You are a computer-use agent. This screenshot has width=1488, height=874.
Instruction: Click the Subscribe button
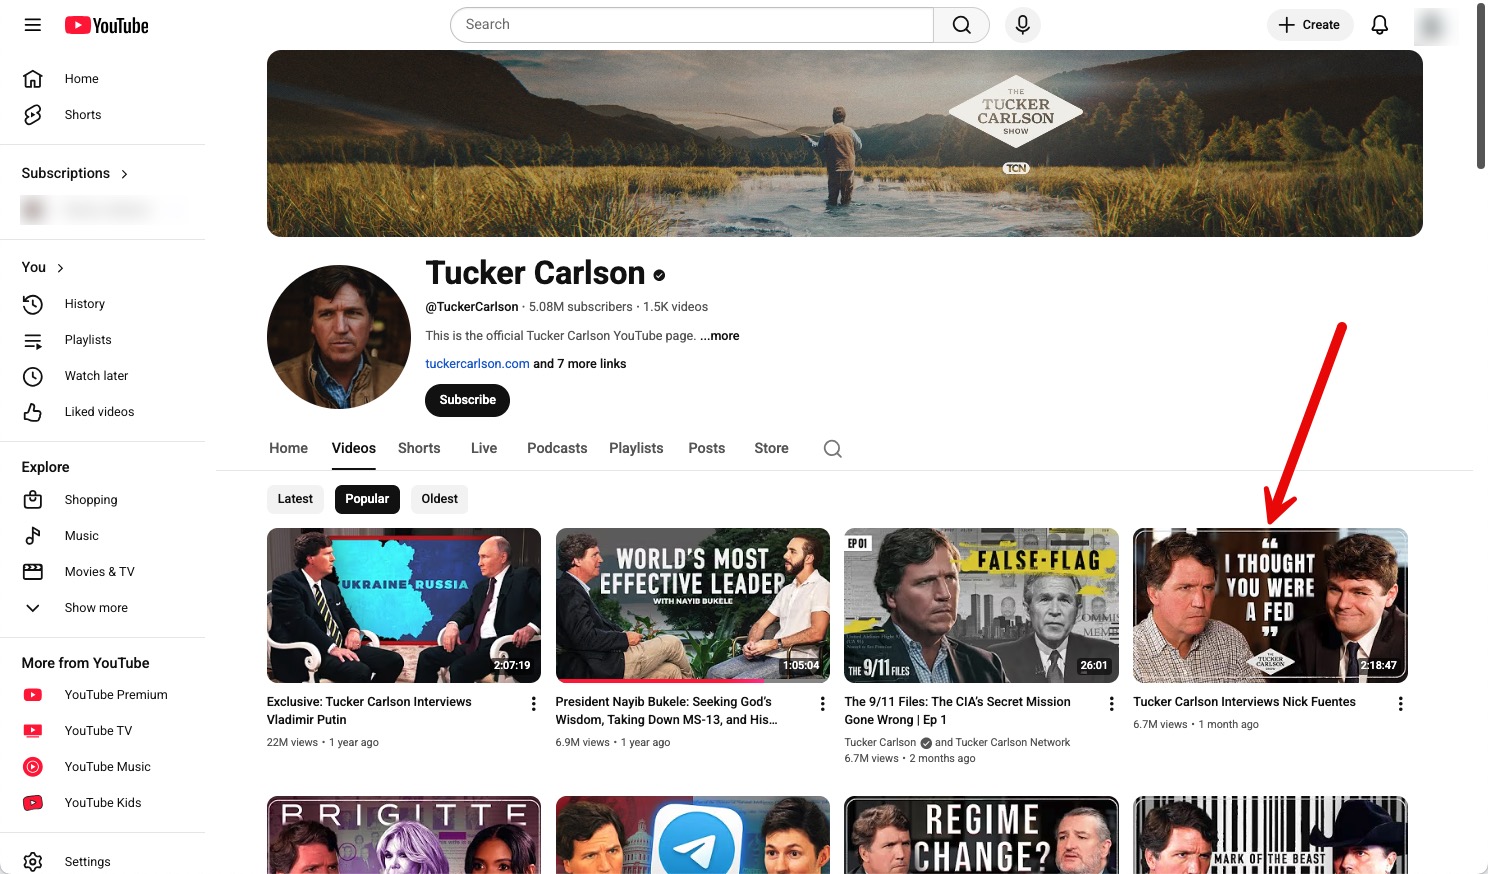[467, 400]
